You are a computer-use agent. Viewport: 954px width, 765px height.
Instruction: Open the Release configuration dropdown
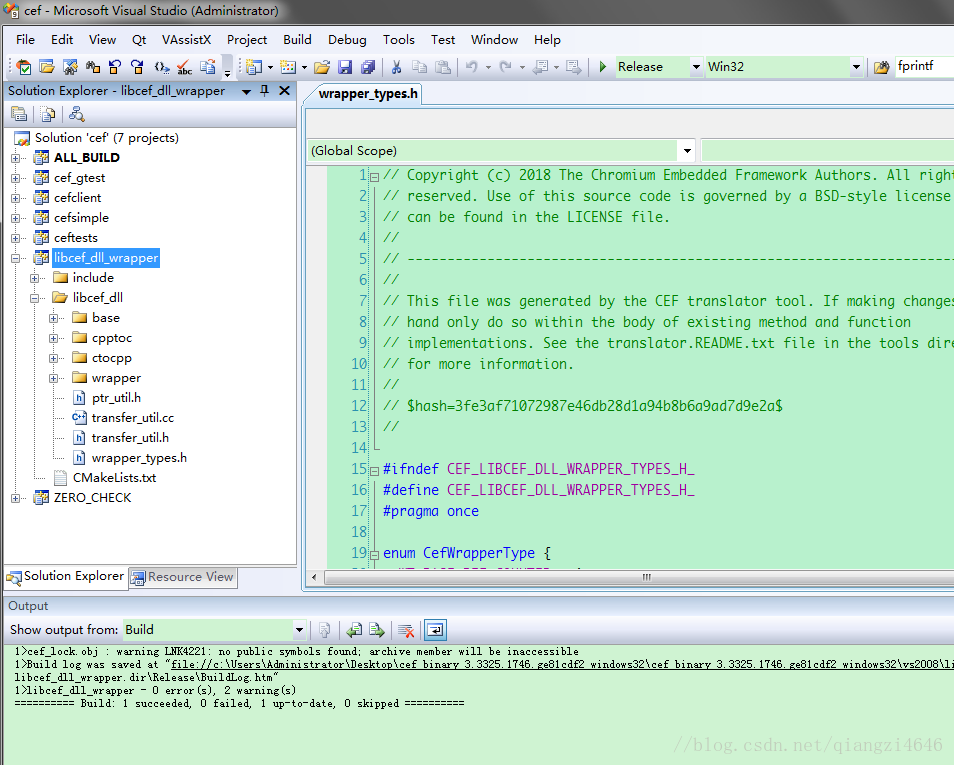(696, 67)
